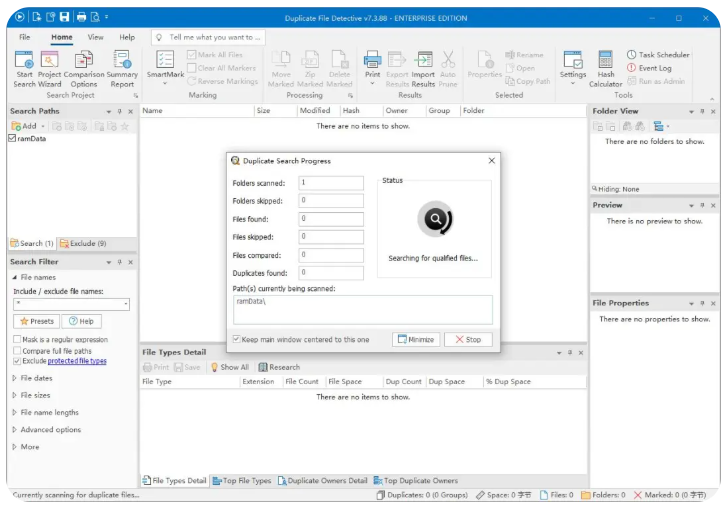Viewport: 727px width, 510px height.
Task: Switch to the View ribbon tab
Action: (x=96, y=37)
